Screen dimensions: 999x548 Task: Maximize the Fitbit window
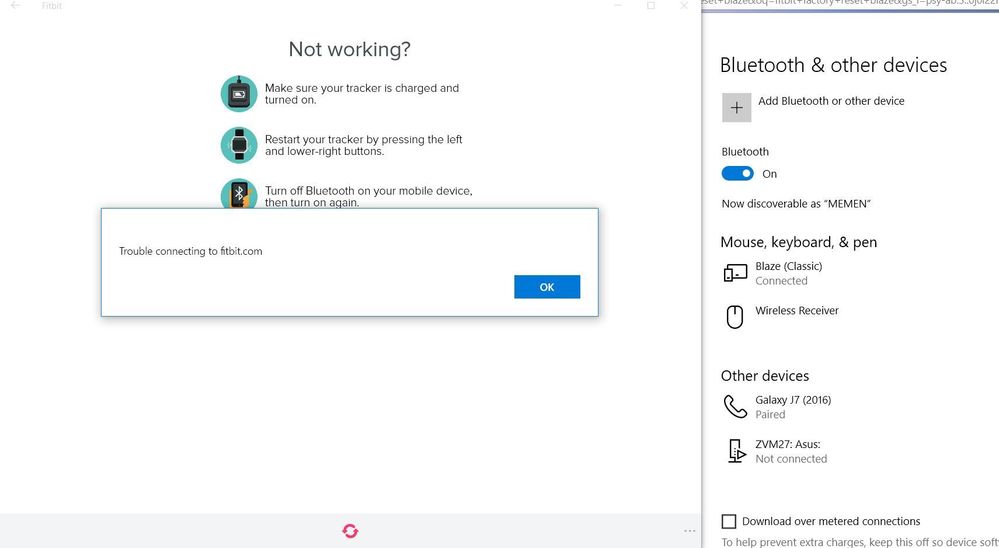[x=650, y=5]
